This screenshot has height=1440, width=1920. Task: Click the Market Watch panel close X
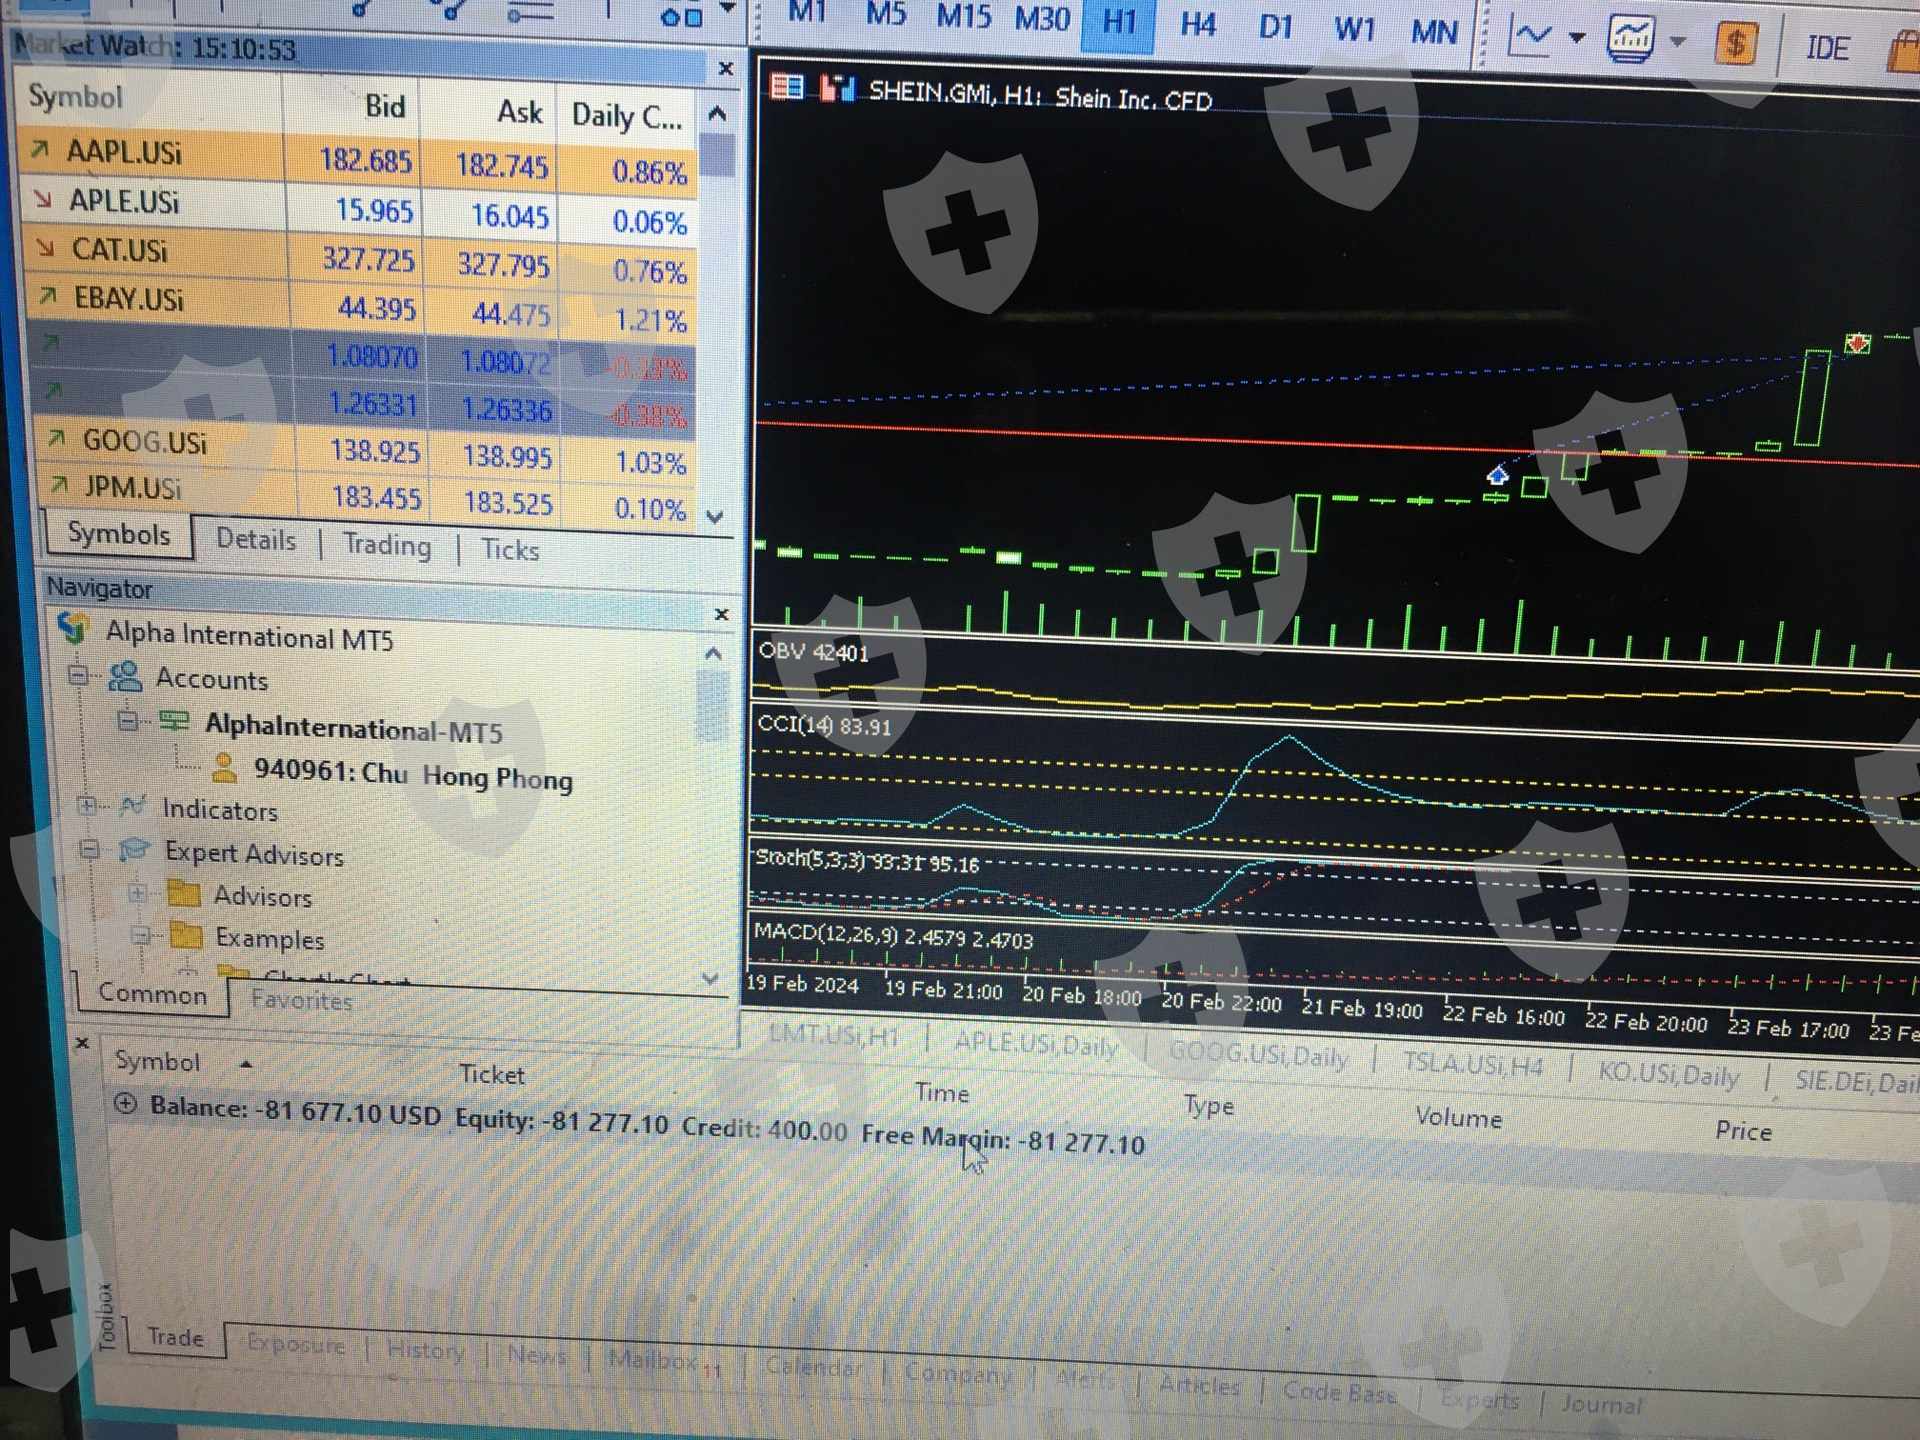[726, 69]
